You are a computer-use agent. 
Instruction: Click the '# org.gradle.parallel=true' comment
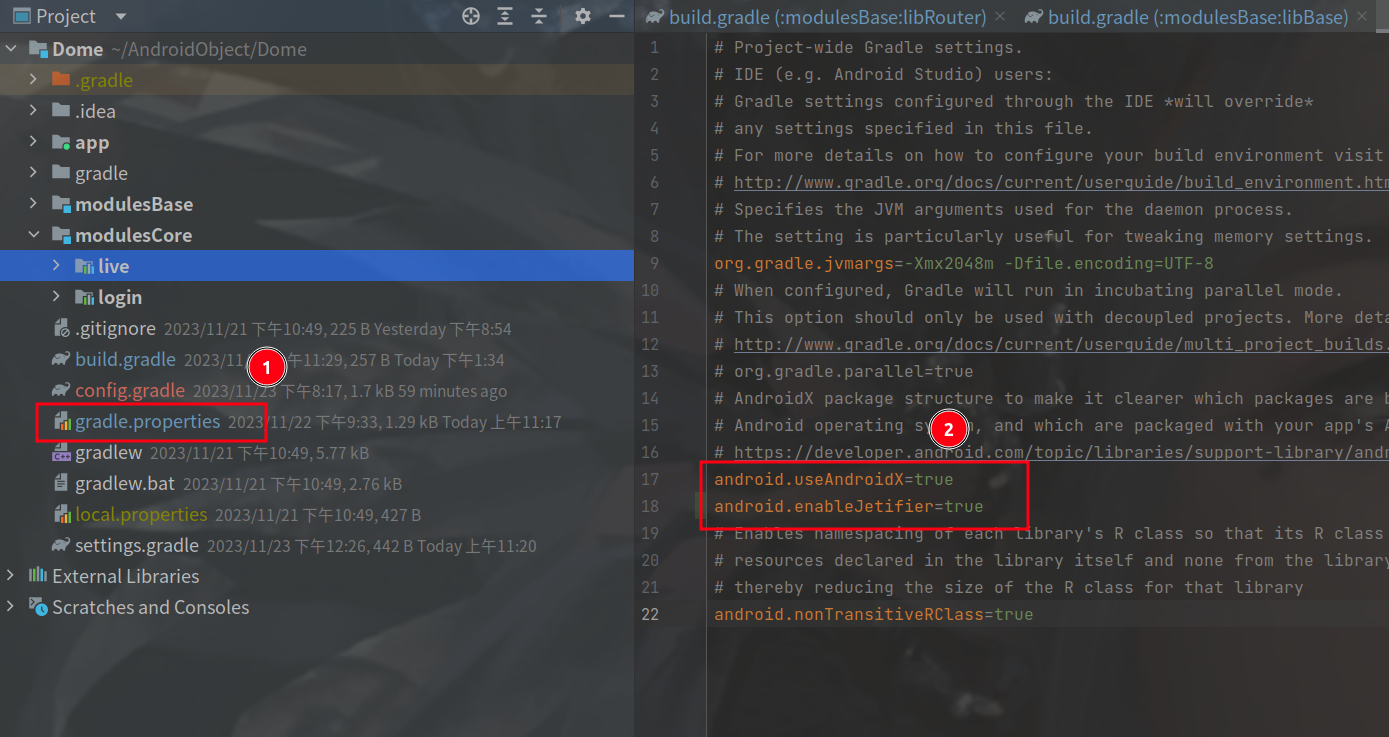[x=844, y=371]
